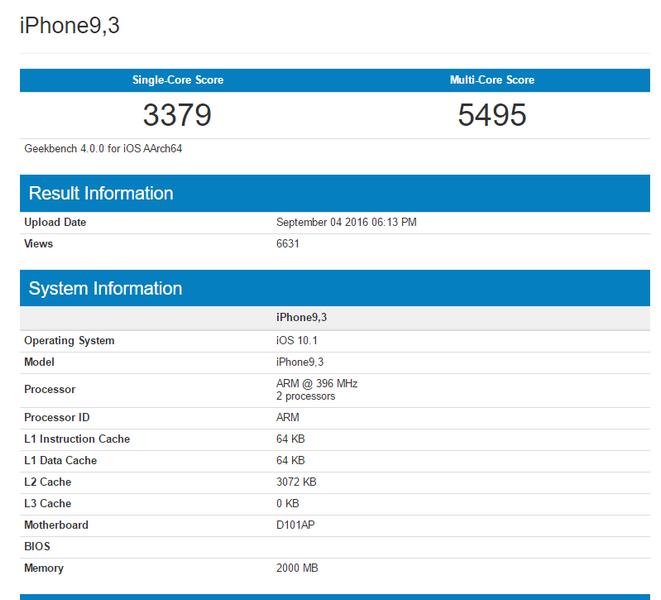
Task: Click the Views label
Action: [38, 244]
